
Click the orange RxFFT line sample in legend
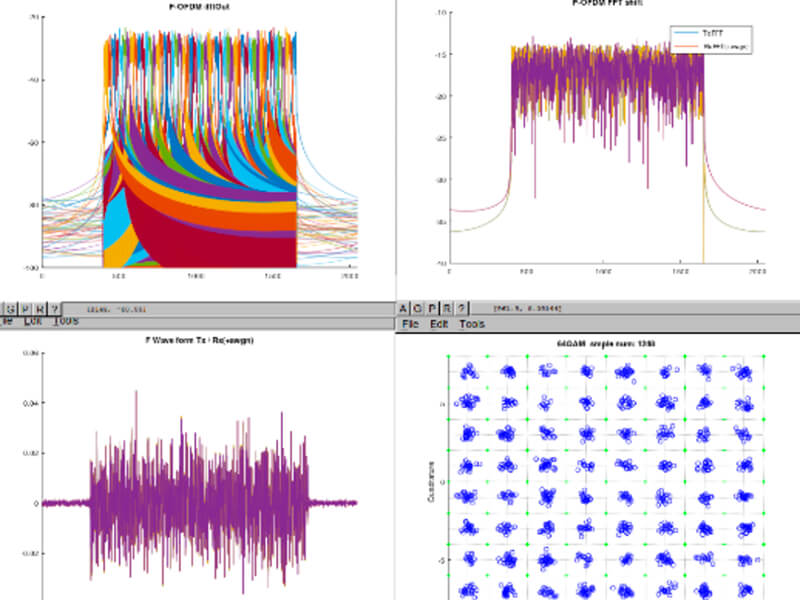(x=687, y=45)
